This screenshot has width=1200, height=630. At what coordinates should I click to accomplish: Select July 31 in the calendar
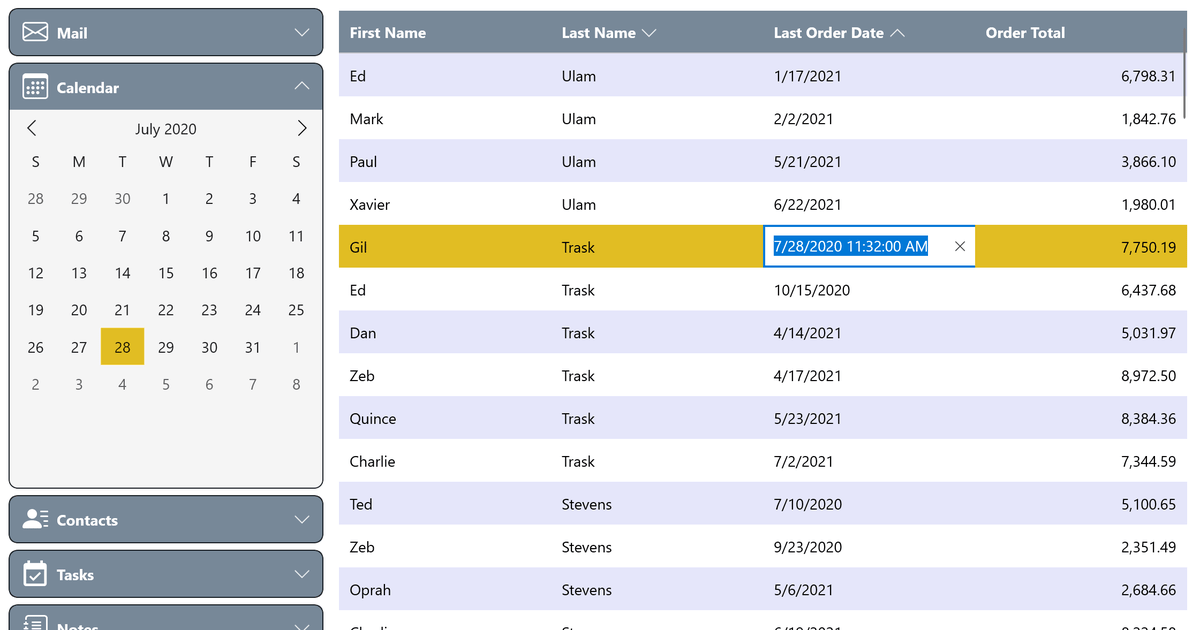[253, 347]
